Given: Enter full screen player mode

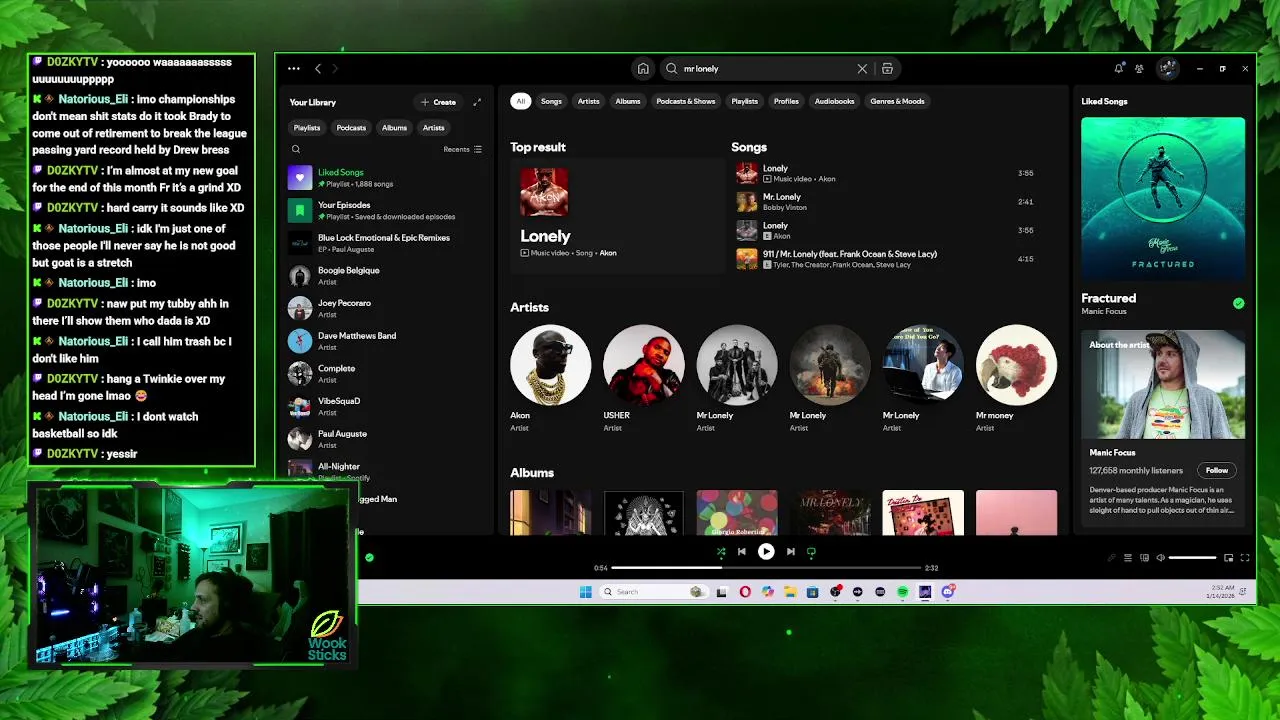Looking at the screenshot, I should coord(1245,558).
